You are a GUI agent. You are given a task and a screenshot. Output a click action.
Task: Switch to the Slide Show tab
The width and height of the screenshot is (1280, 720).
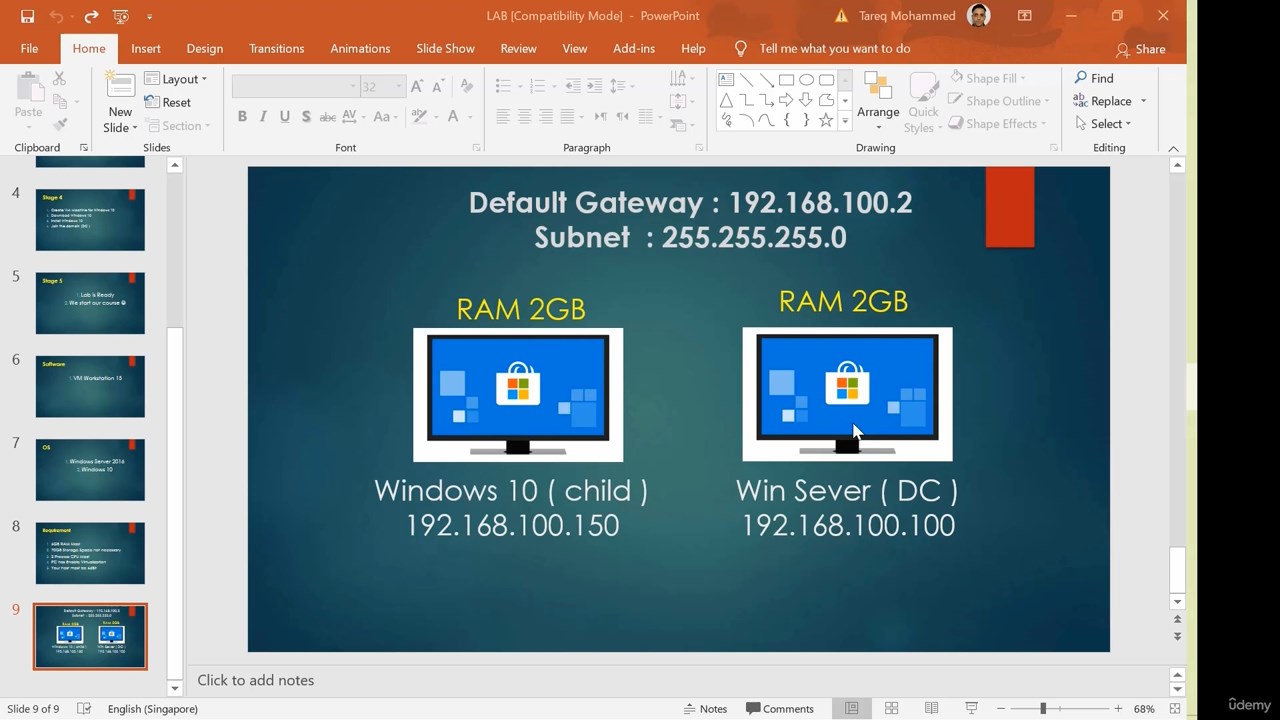[x=445, y=48]
